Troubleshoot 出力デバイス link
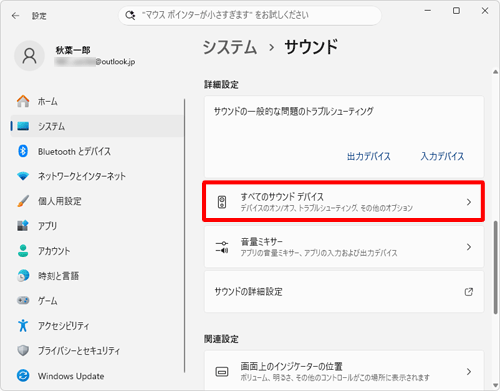The image size is (500, 391). tap(369, 156)
